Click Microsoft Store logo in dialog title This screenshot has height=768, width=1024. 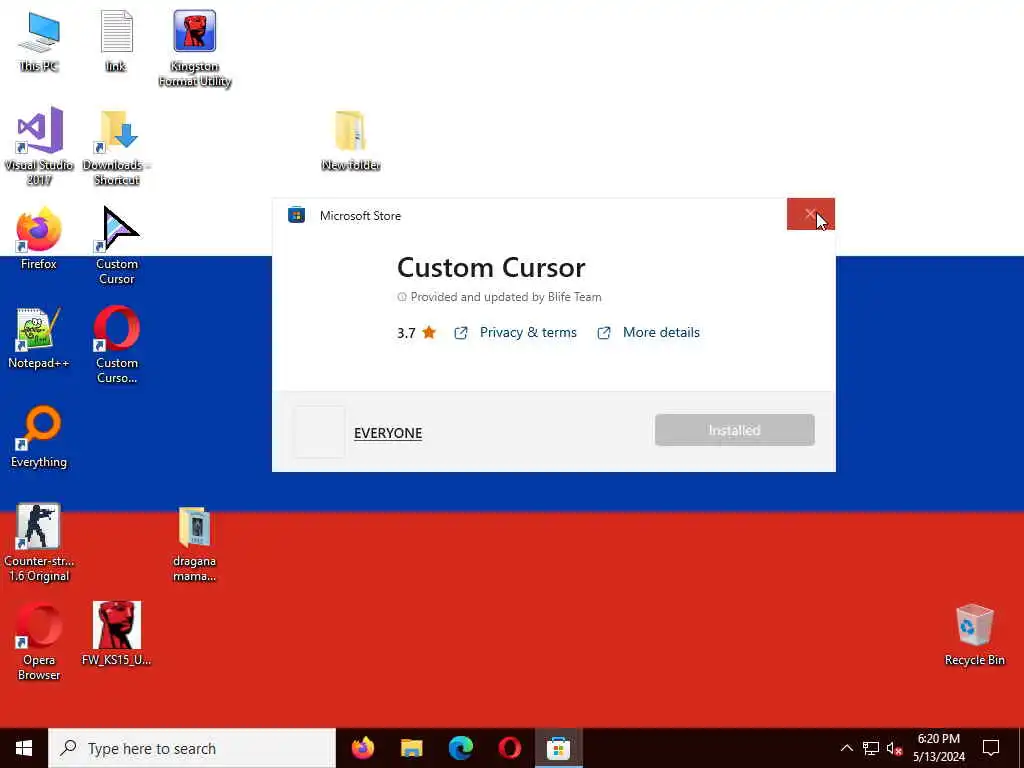296,215
